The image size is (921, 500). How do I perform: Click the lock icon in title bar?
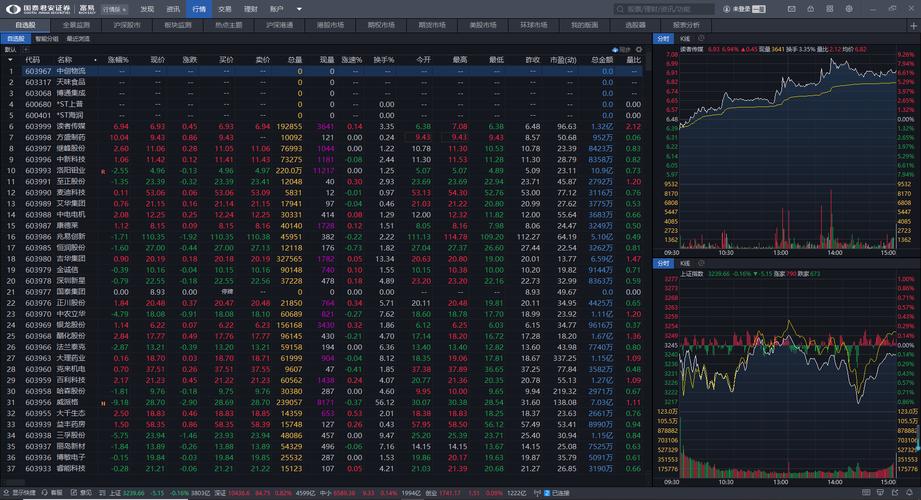tap(811, 9)
